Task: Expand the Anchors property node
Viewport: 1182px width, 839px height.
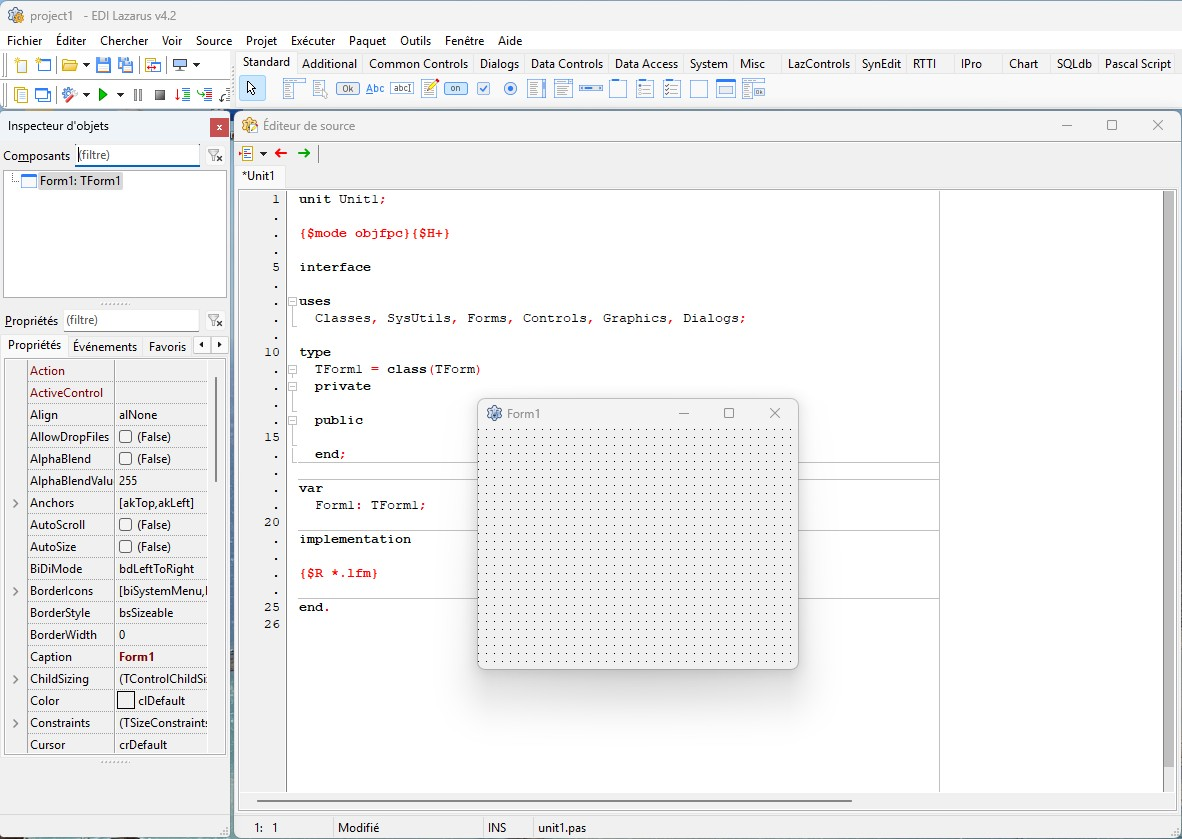Action: click(15, 503)
